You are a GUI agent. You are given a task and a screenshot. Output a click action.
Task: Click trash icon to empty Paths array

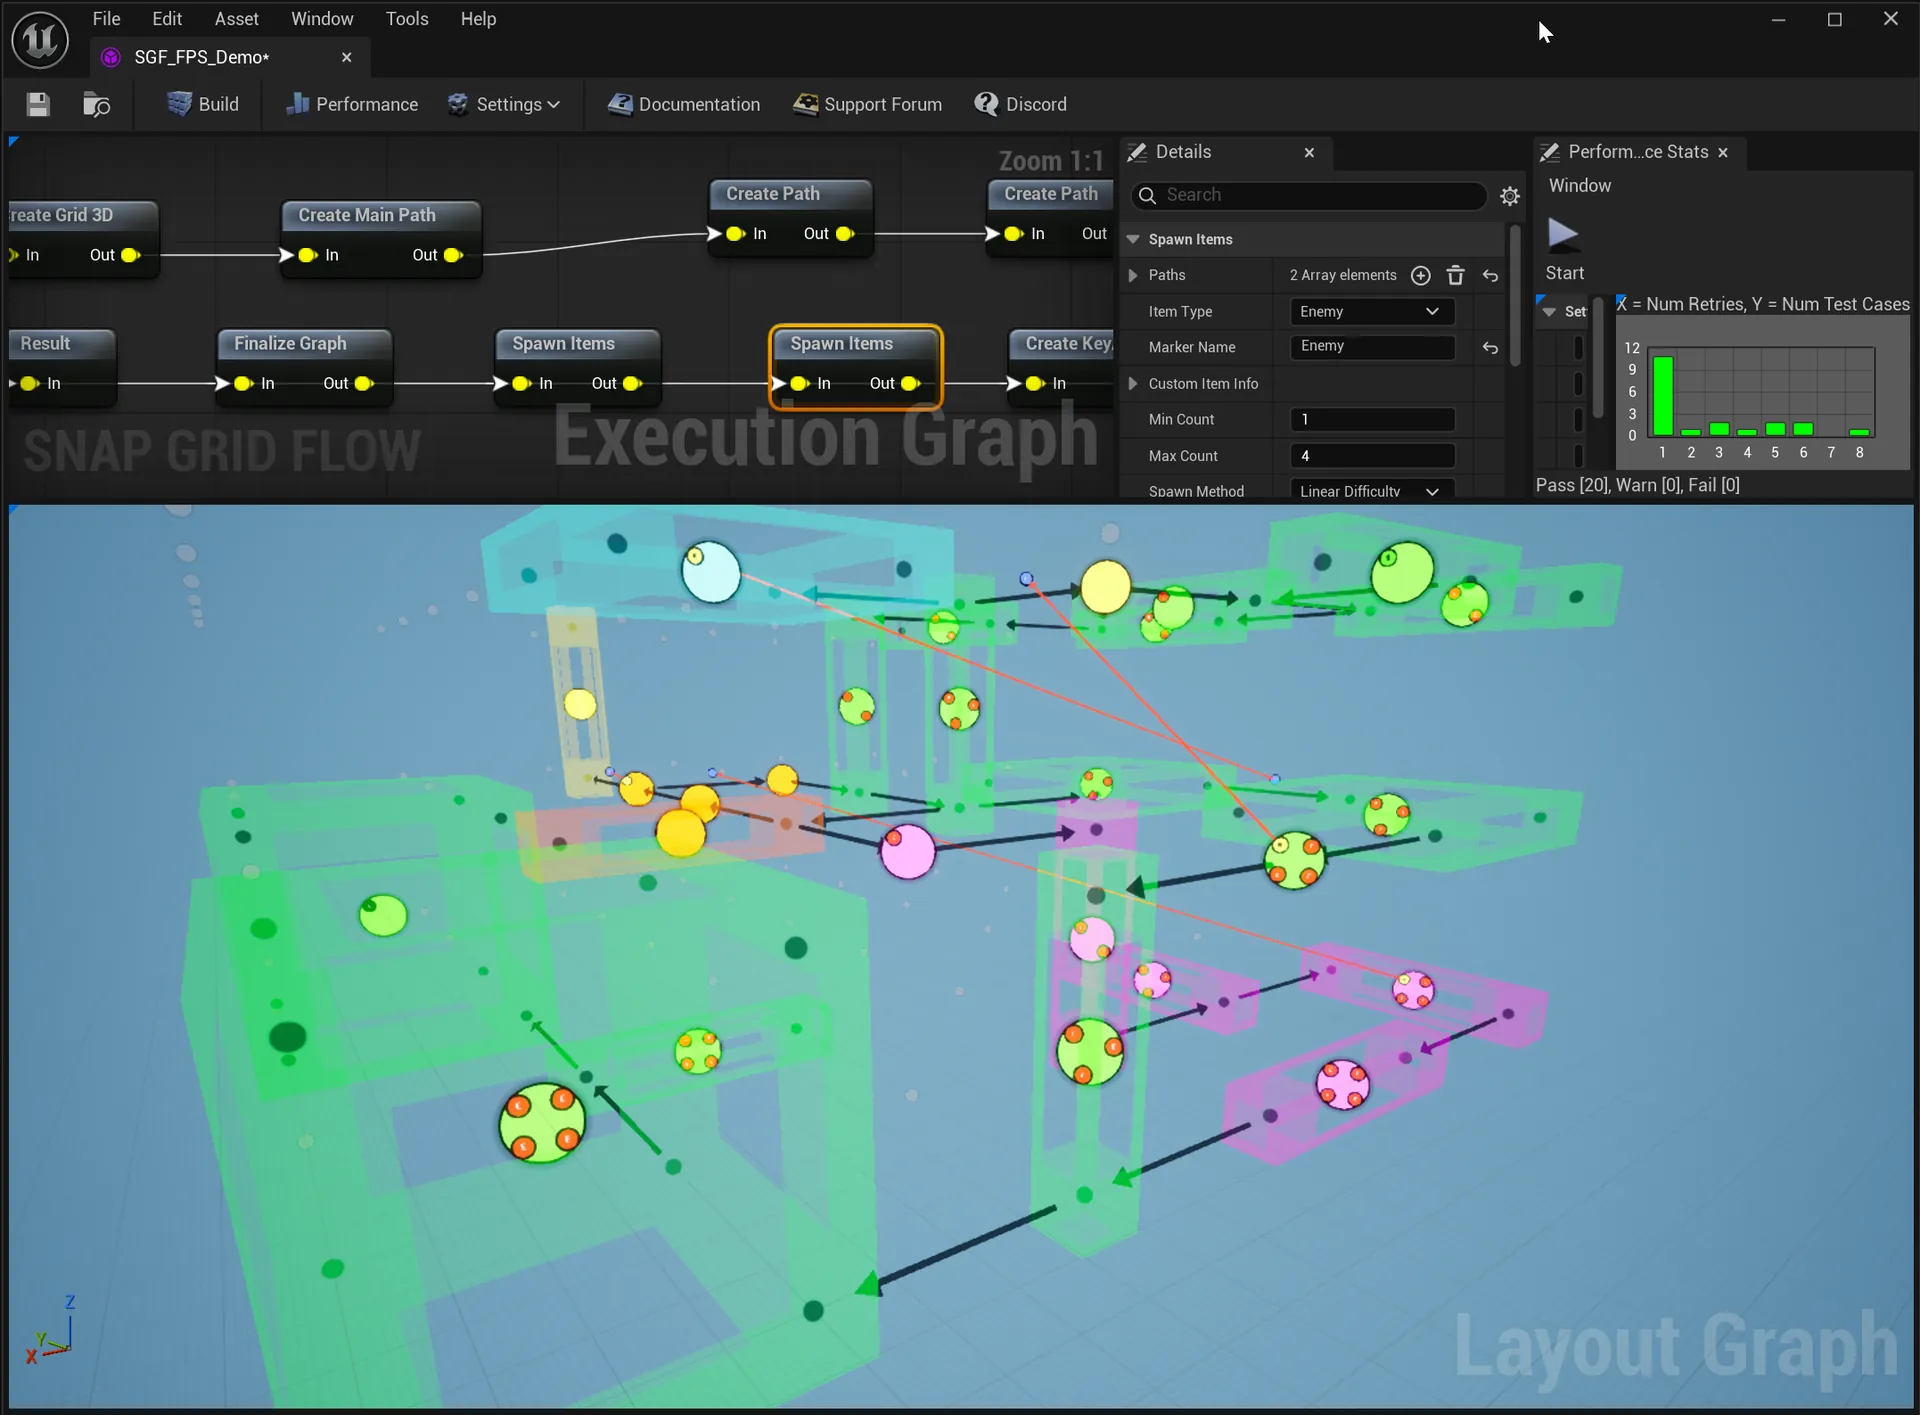pos(1456,275)
